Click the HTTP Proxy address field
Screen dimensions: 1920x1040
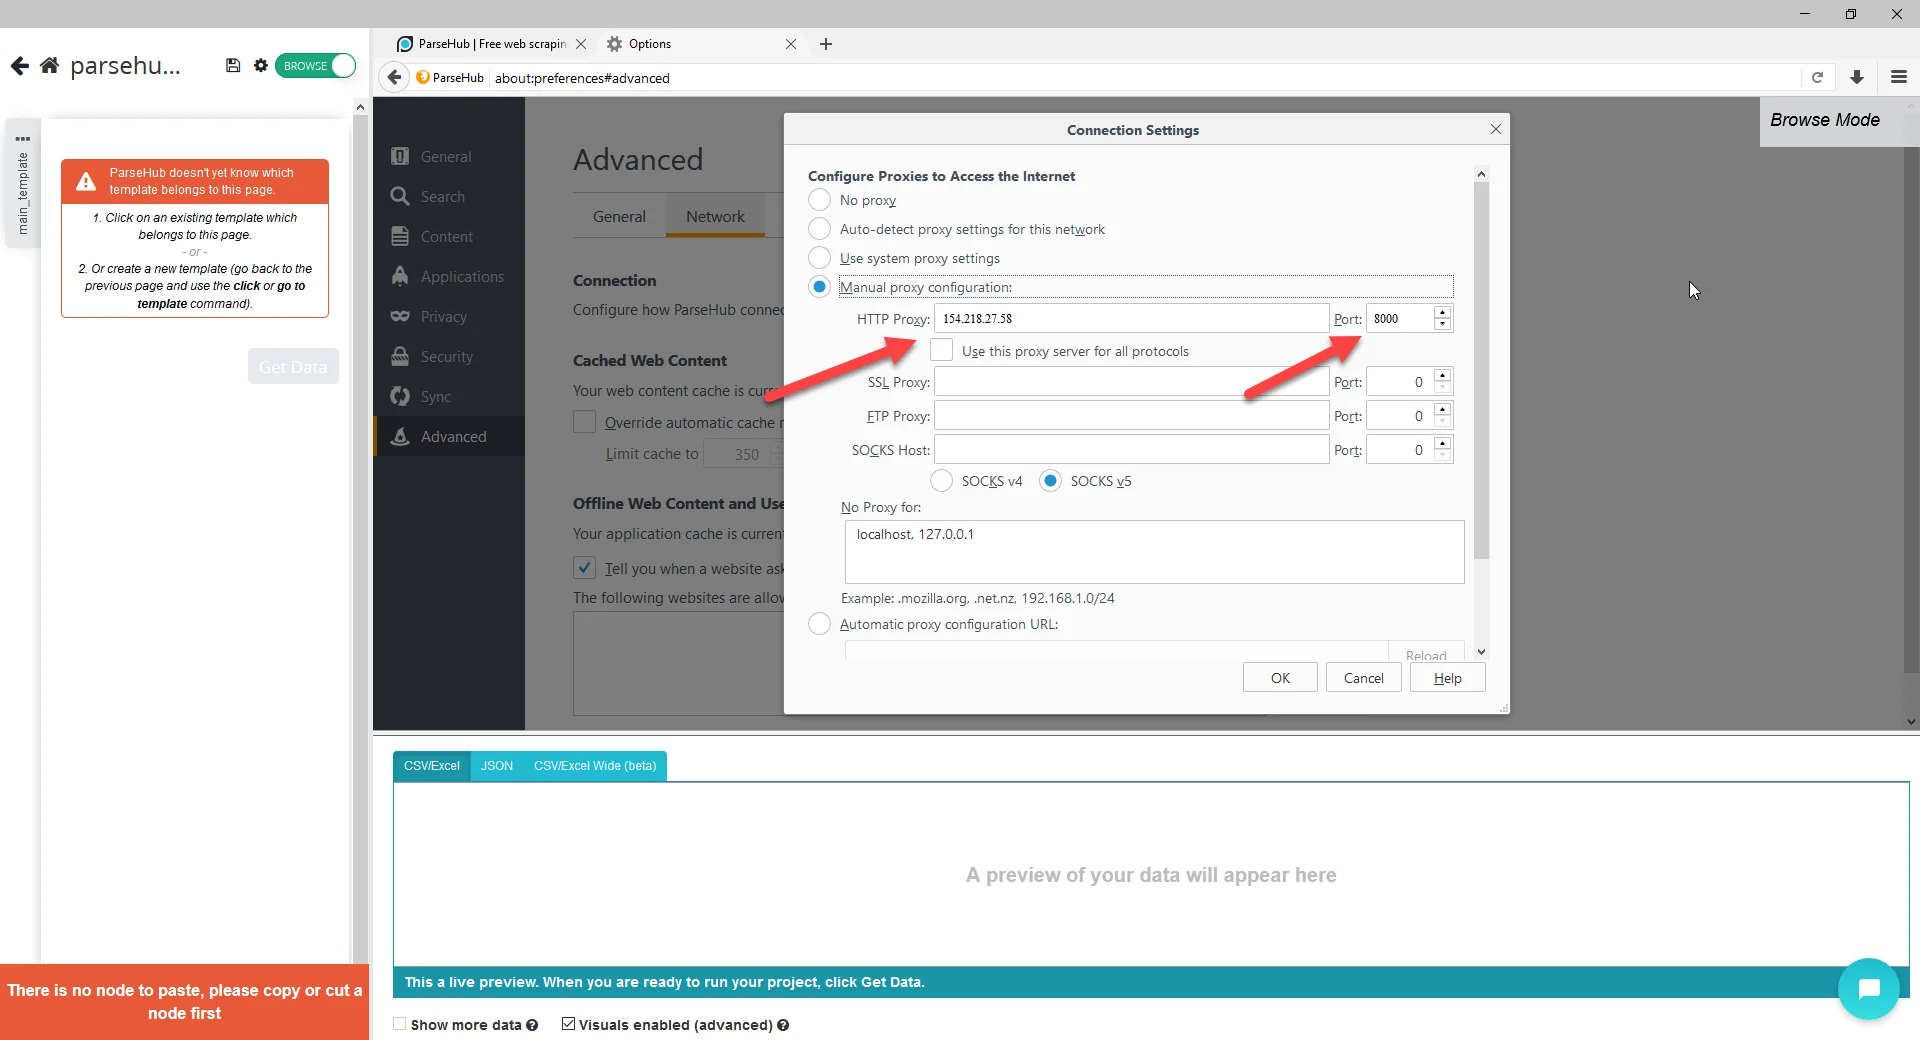1131,319
